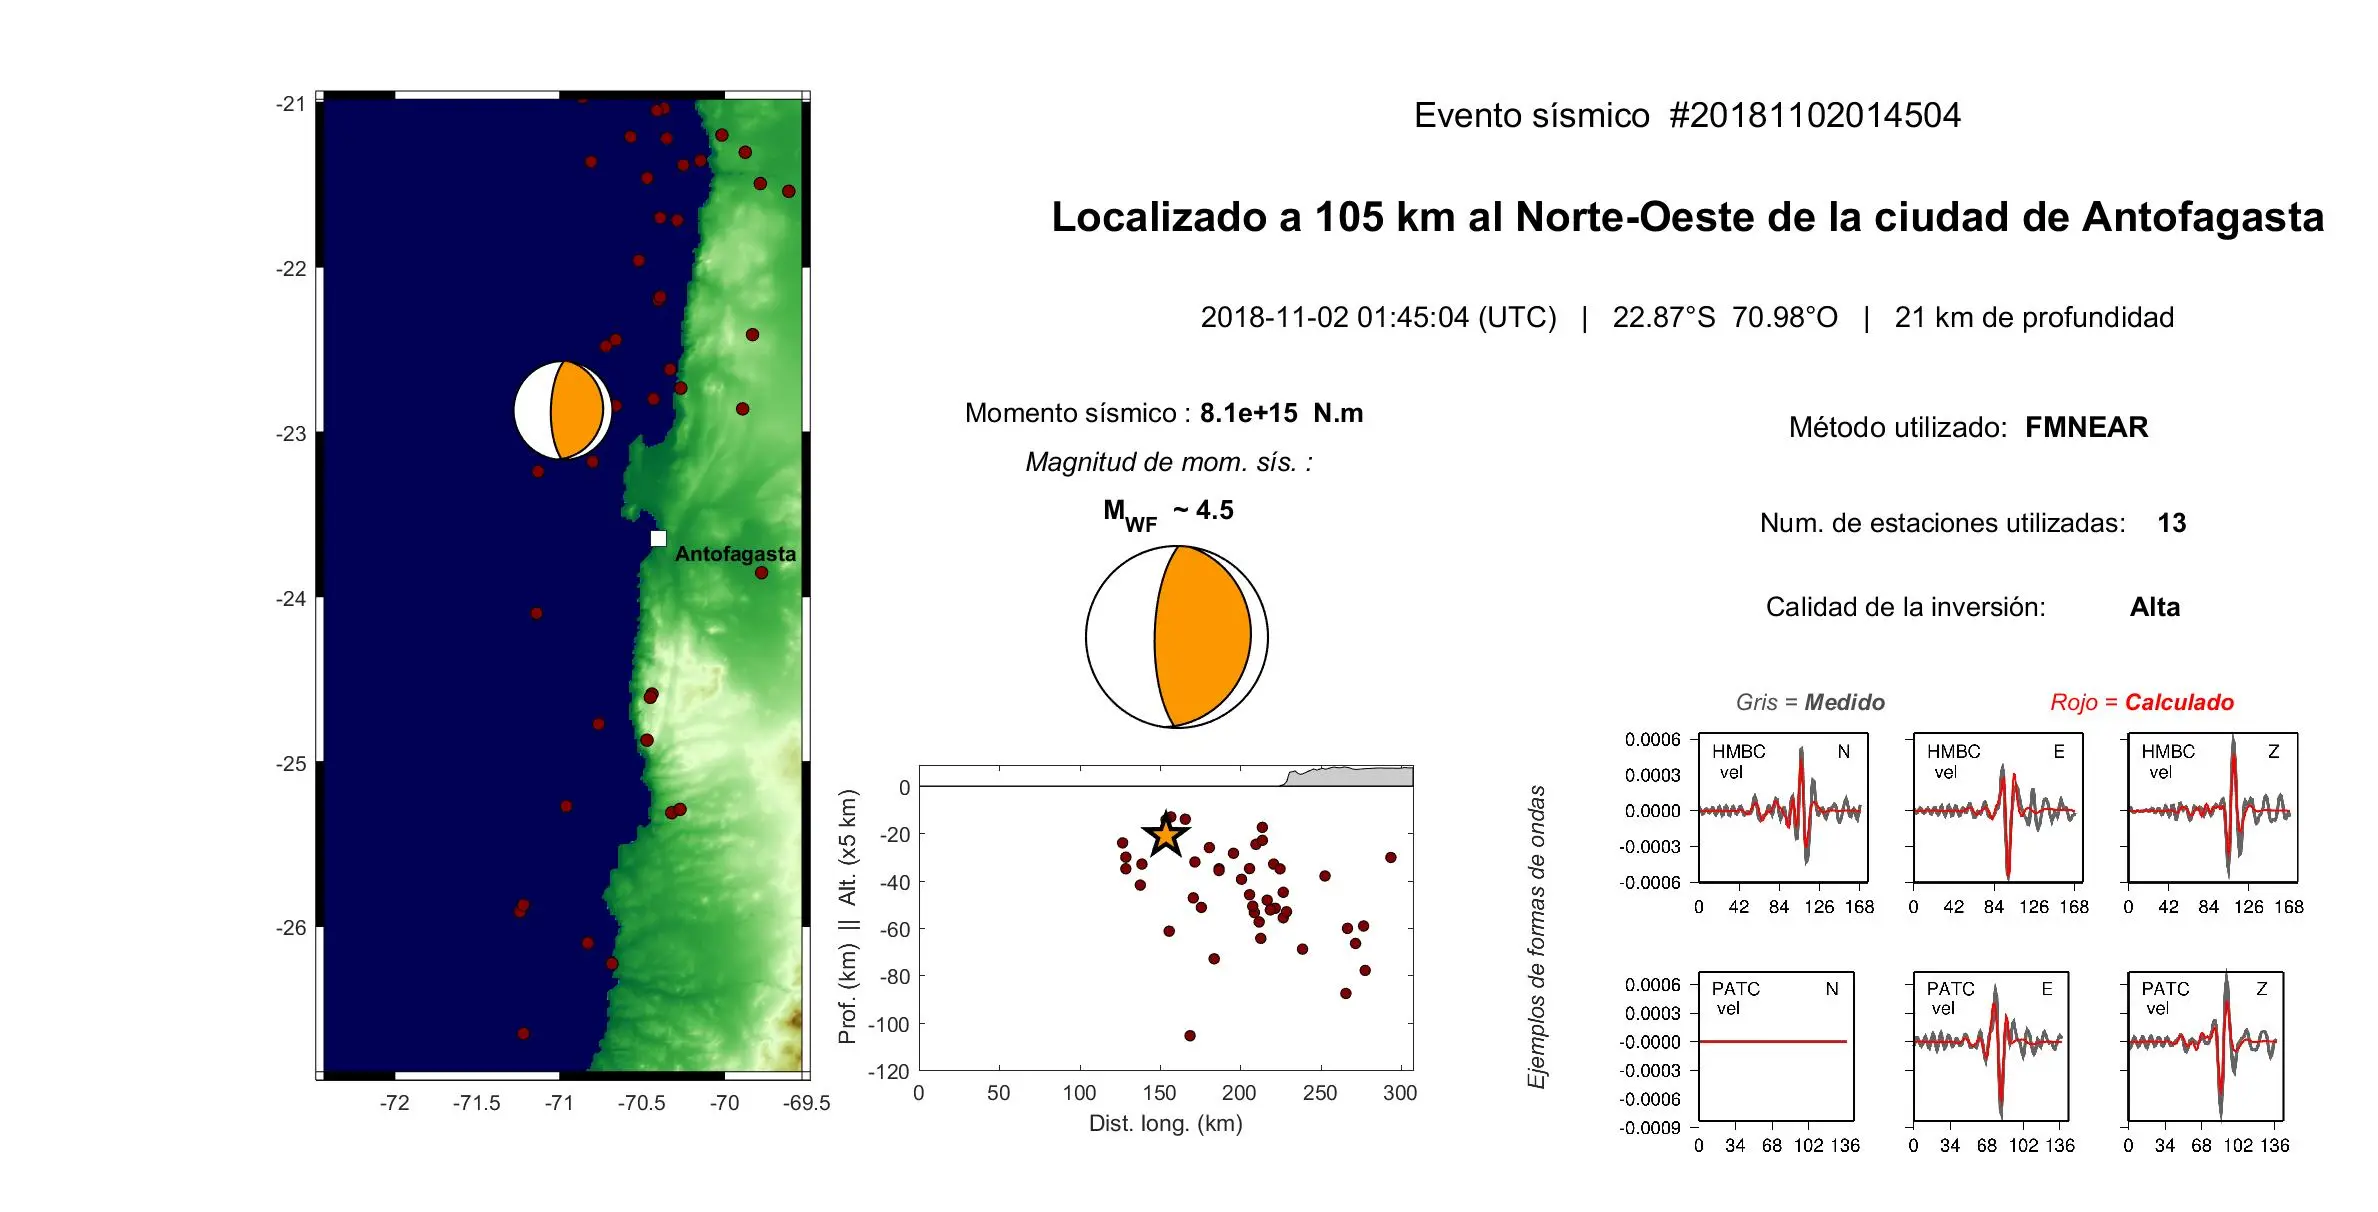The height and width of the screenshot is (1212, 2378).
Task: Click the 'Dist. long. (km)' axis label
Action: click(1166, 1123)
